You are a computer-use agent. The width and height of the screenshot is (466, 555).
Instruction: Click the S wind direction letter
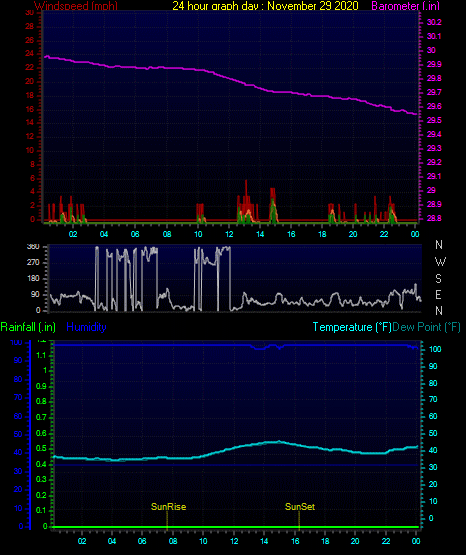click(x=438, y=279)
